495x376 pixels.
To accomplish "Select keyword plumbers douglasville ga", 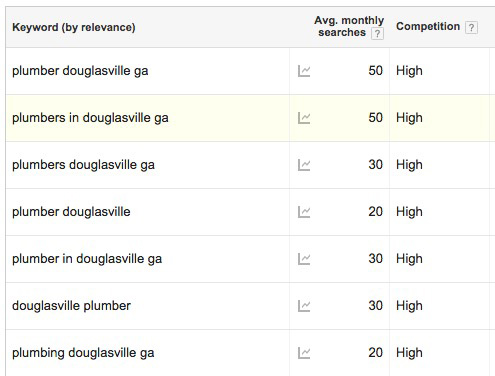I will pos(83,165).
